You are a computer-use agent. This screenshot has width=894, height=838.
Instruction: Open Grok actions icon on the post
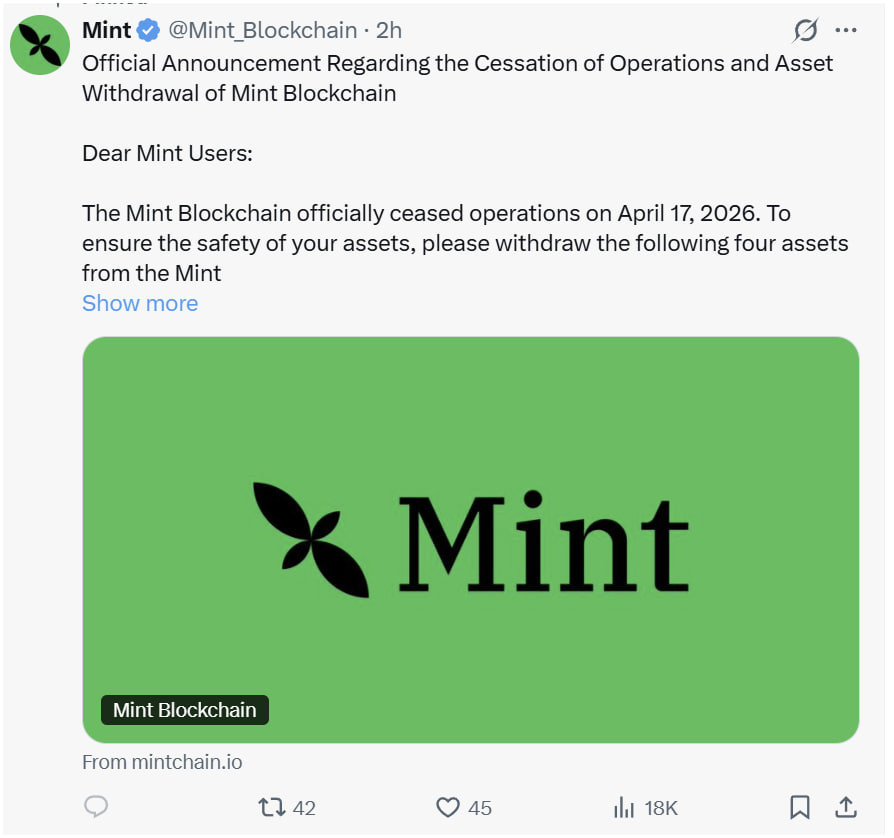805,31
